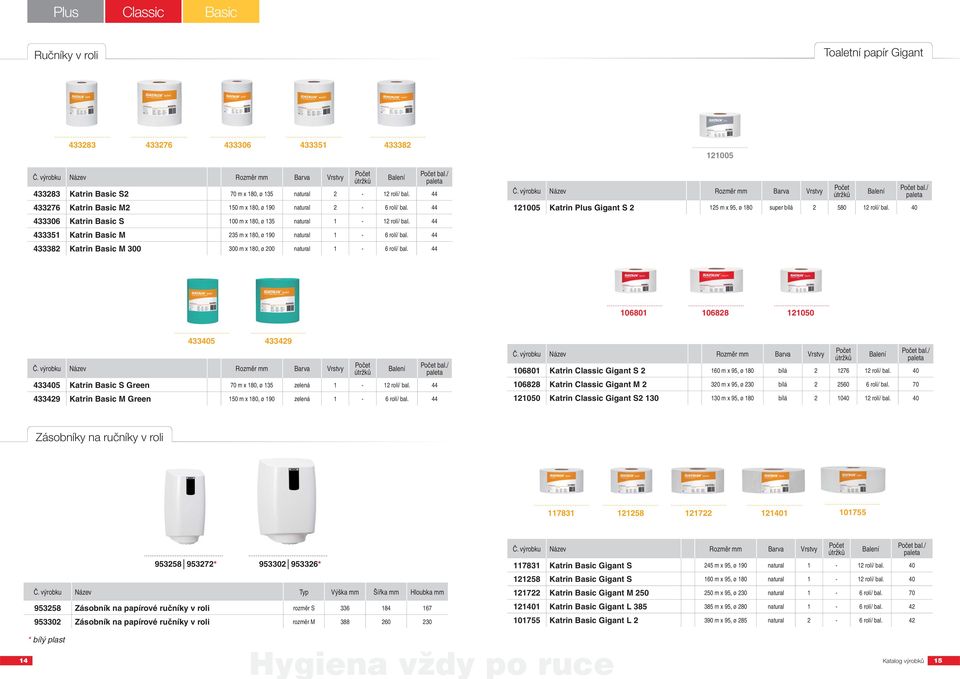
Task: Click the 'Katalog výrobků' footer text
Action: pos(903,661)
